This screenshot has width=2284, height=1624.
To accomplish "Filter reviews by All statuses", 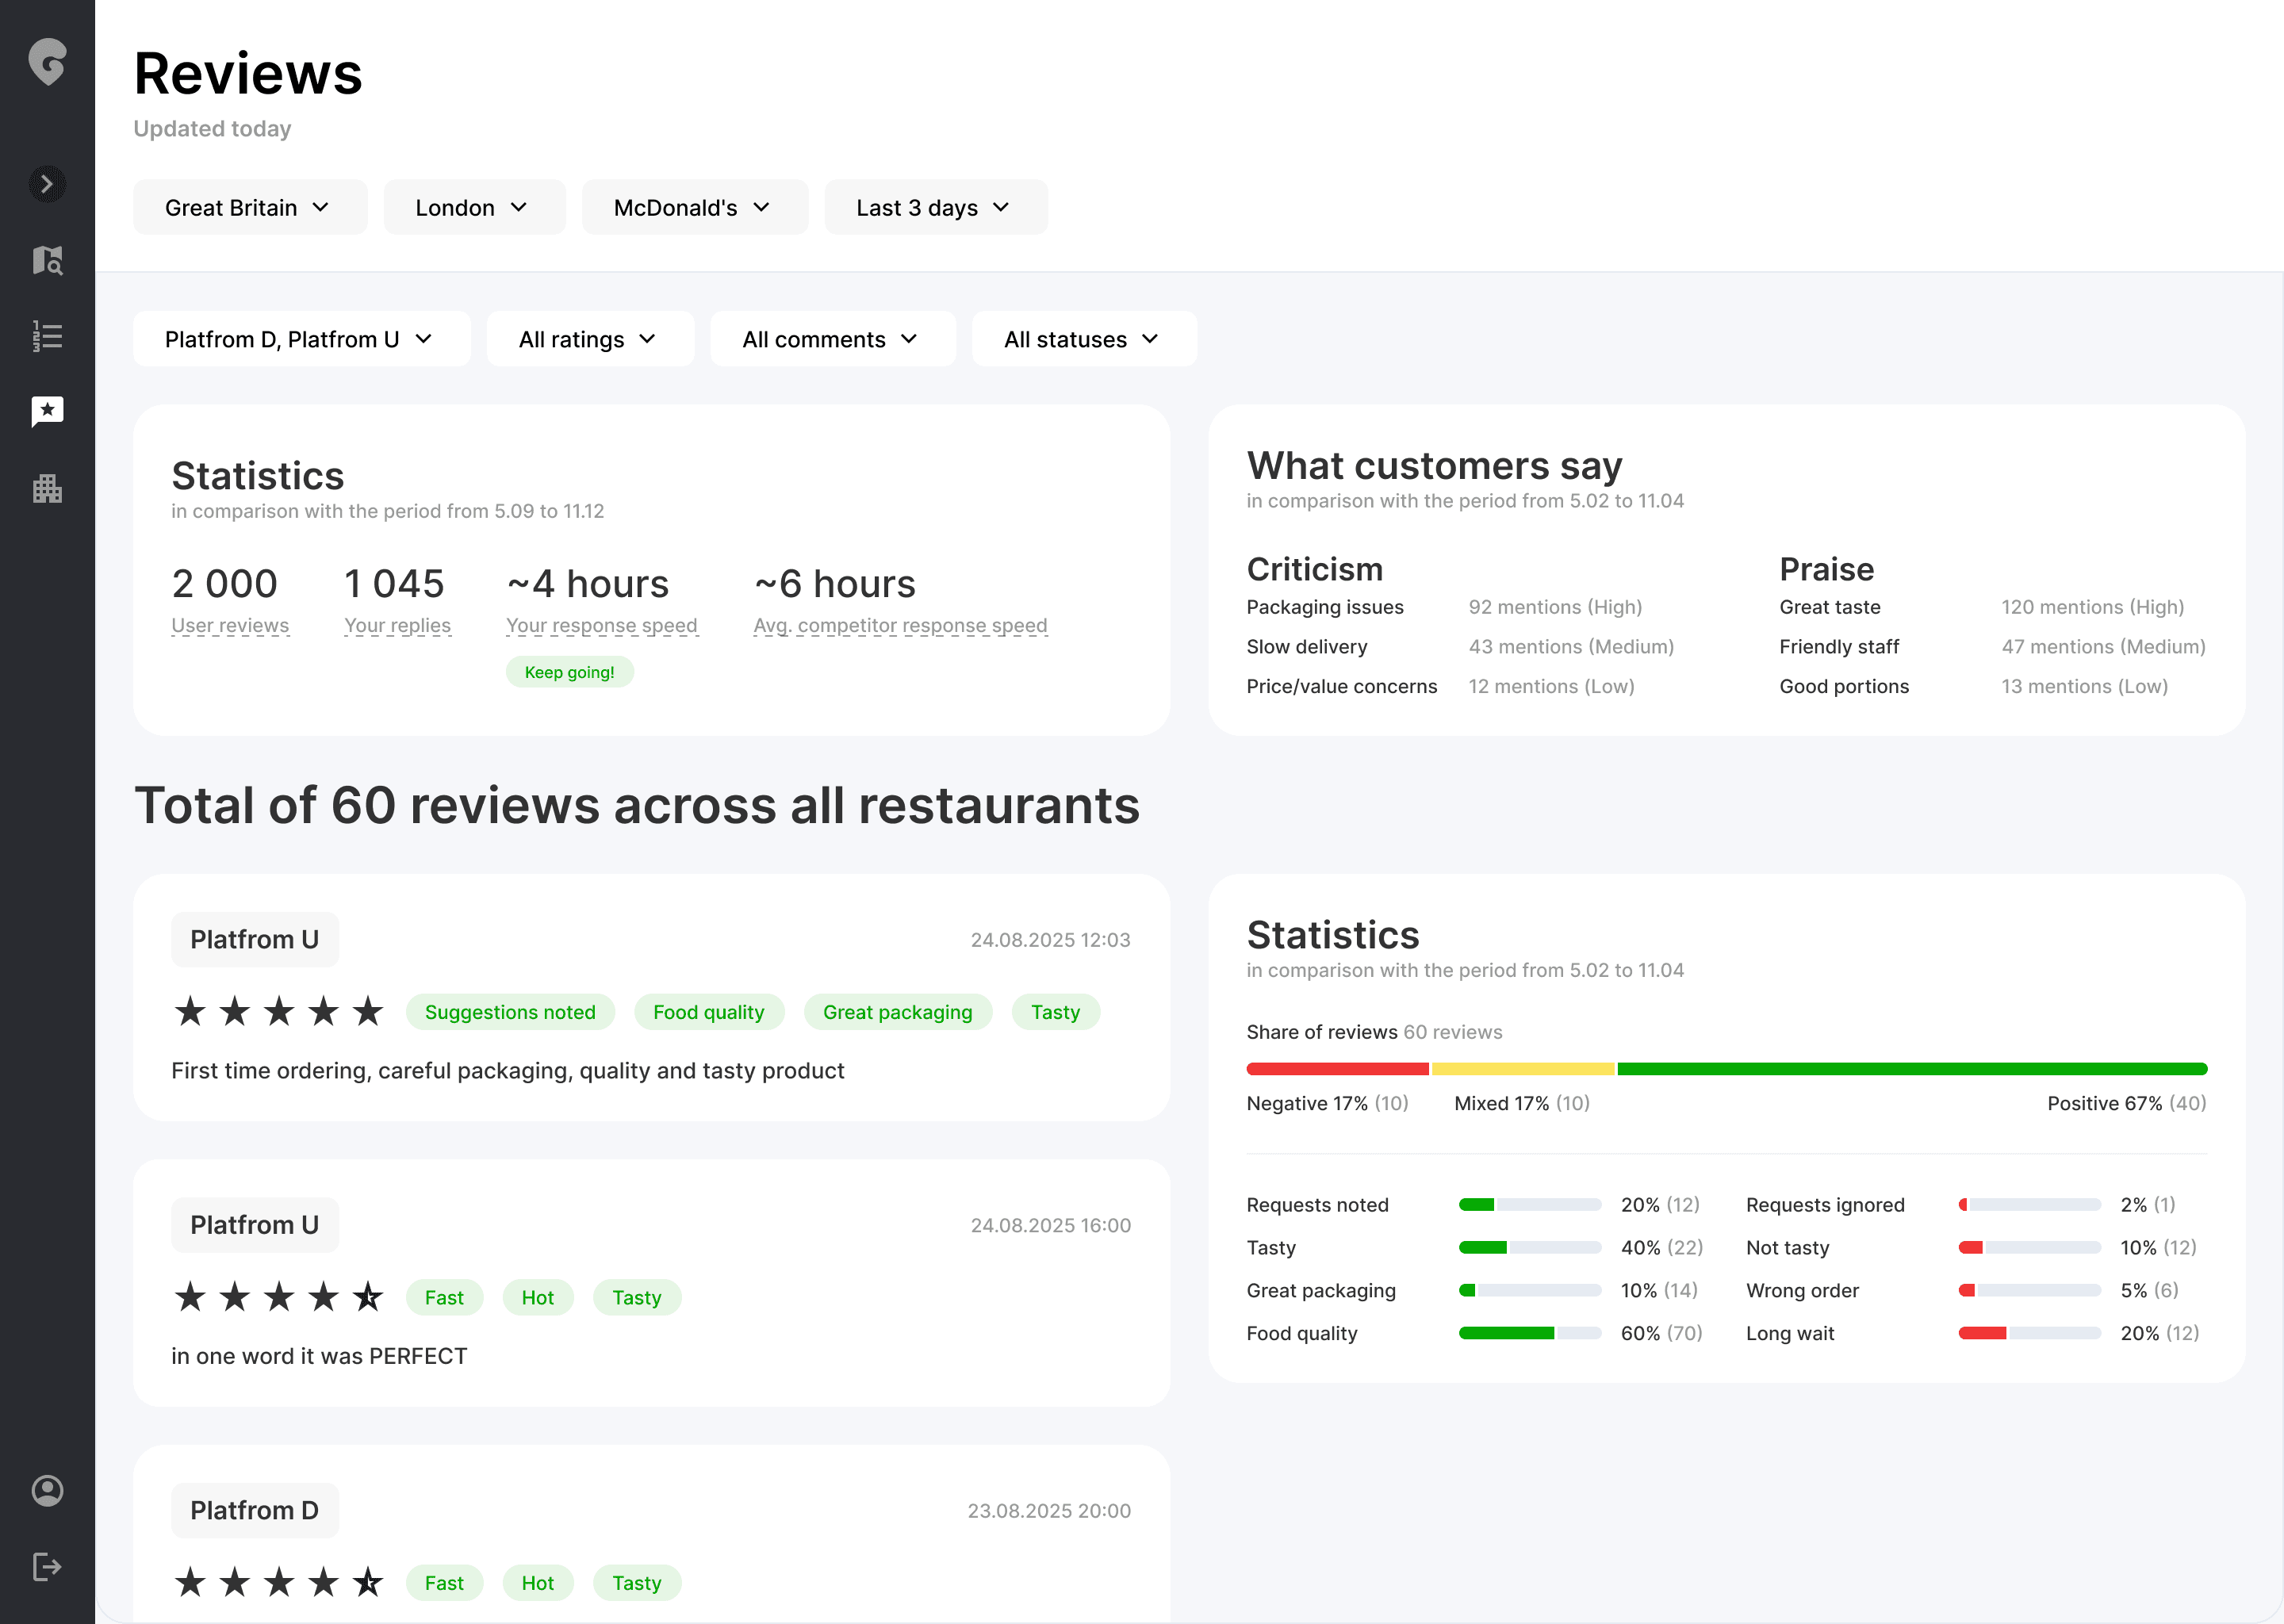I will point(1083,339).
